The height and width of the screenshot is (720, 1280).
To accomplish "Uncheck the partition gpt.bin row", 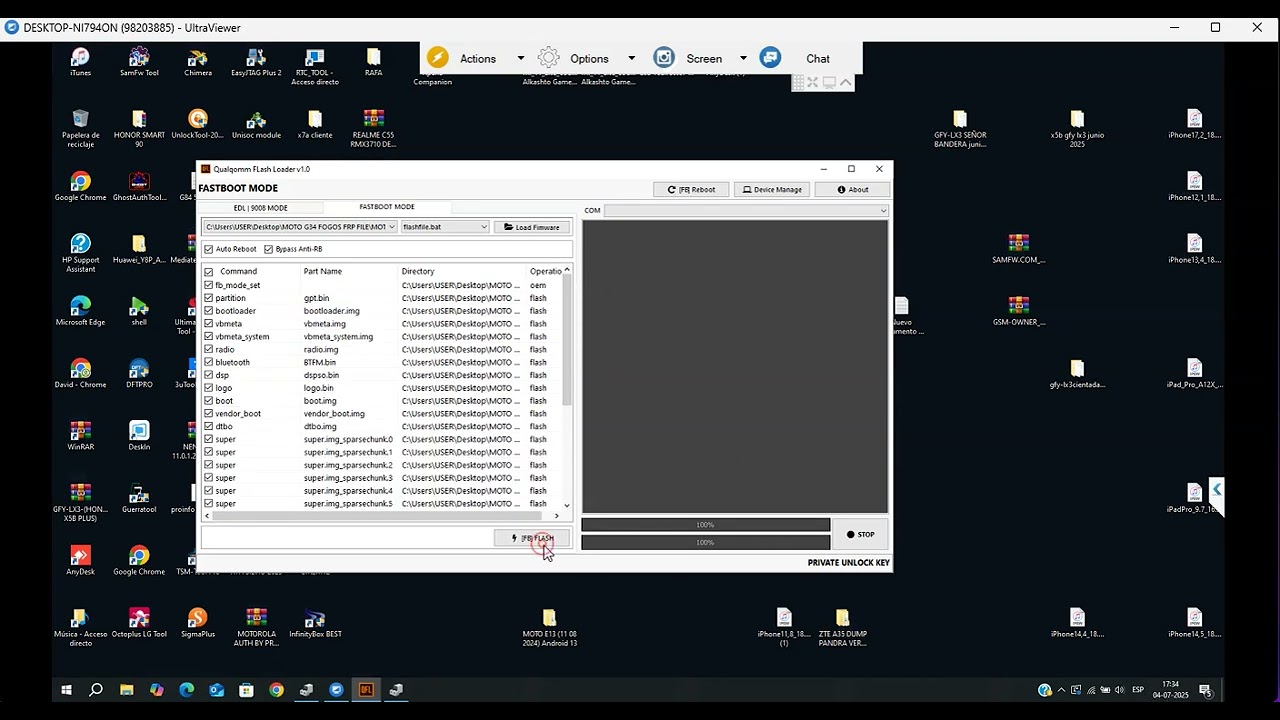I will click(x=209, y=298).
